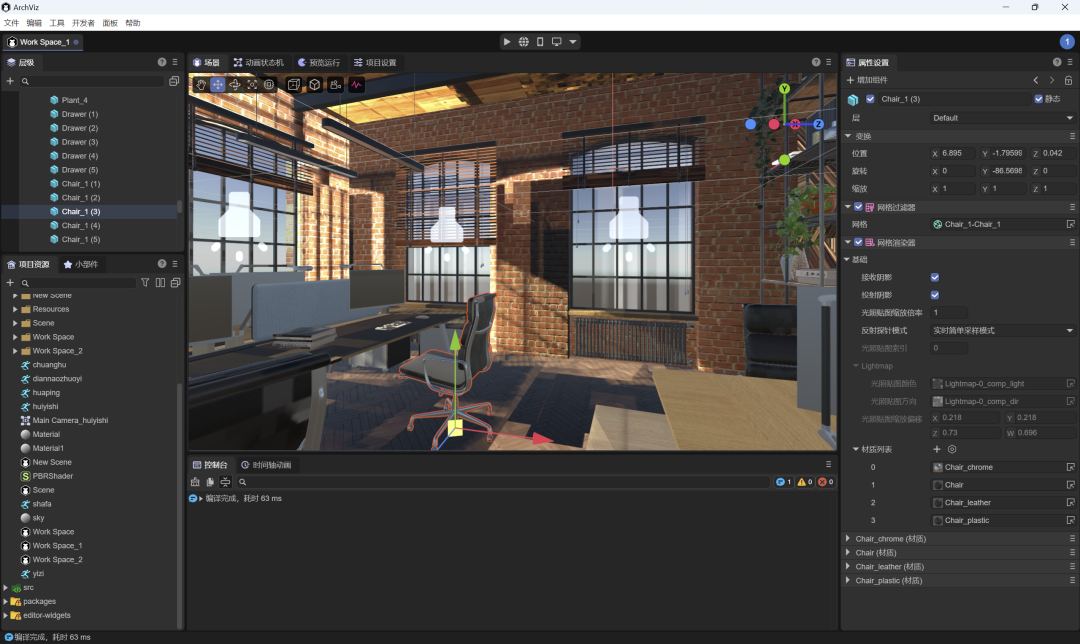Image resolution: width=1080 pixels, height=644 pixels.
Task: Go forward in inspector history
Action: tap(1052, 81)
